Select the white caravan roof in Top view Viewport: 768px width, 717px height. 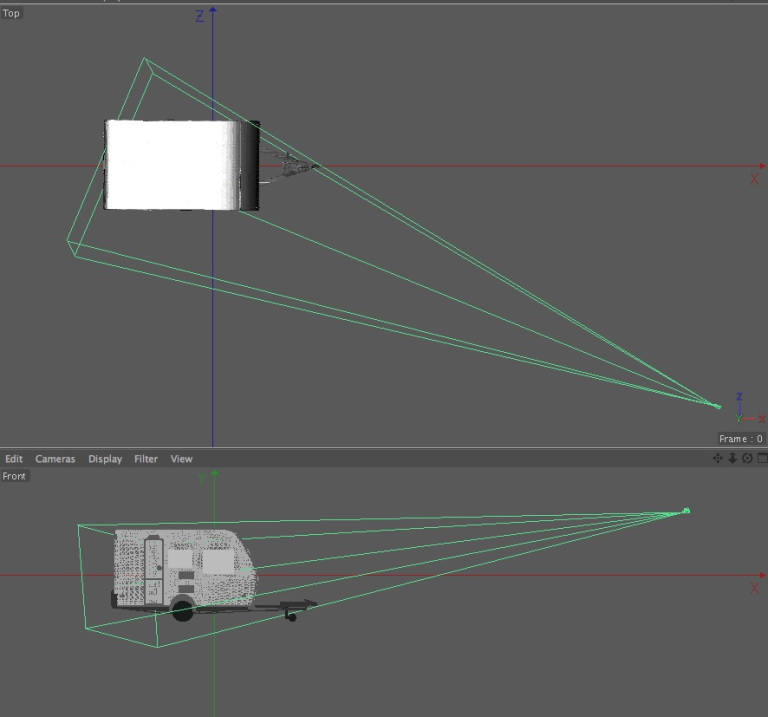point(170,165)
